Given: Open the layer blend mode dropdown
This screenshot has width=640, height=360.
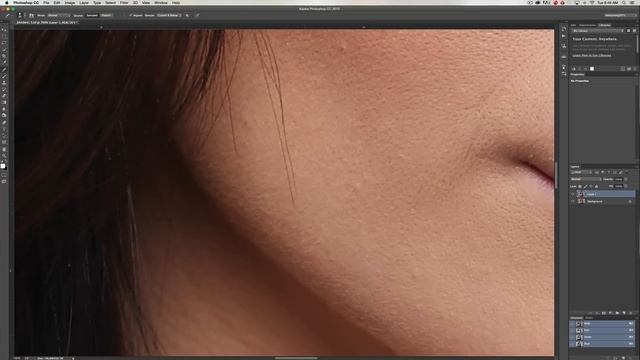Looking at the screenshot, I should tap(586, 179).
